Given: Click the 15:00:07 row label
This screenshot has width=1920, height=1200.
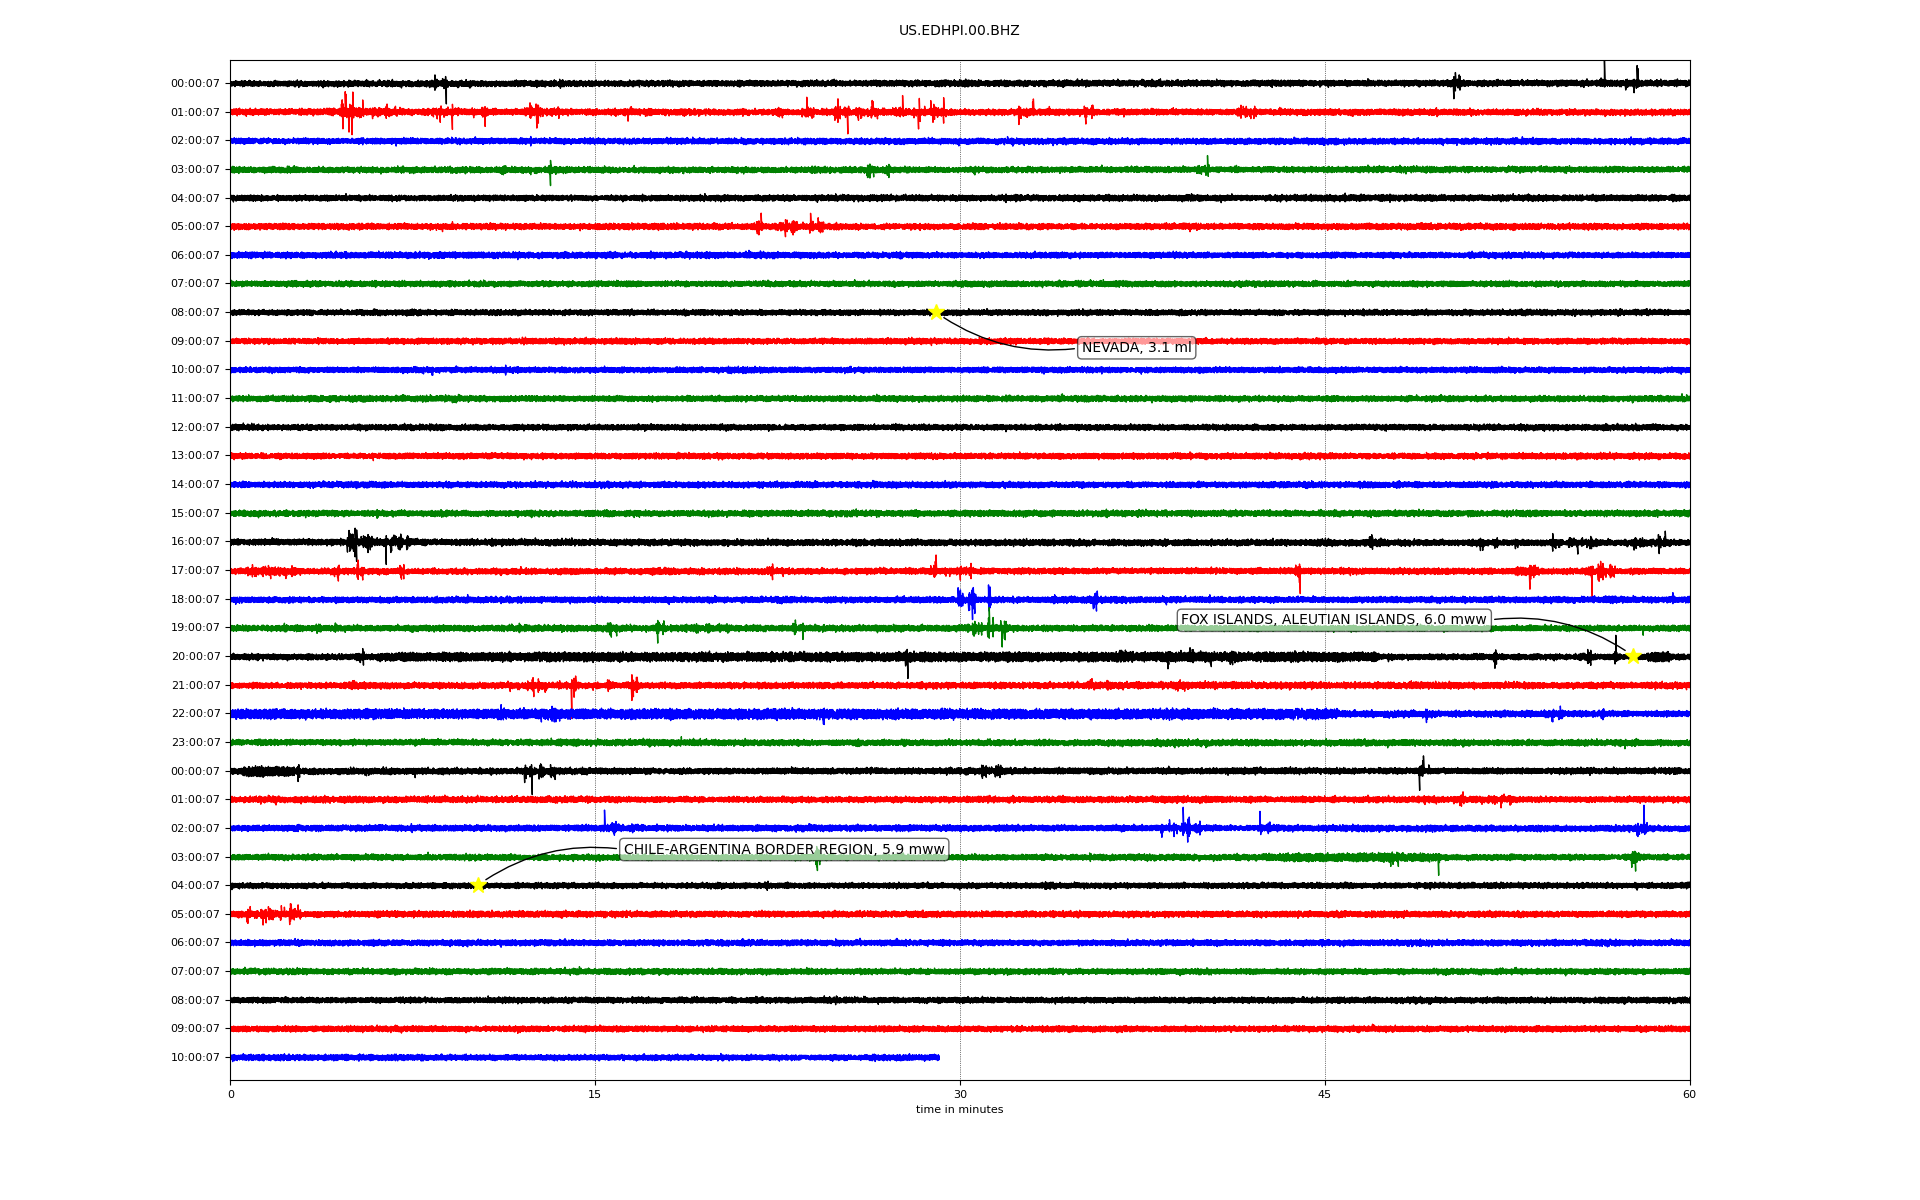Looking at the screenshot, I should coord(195,514).
